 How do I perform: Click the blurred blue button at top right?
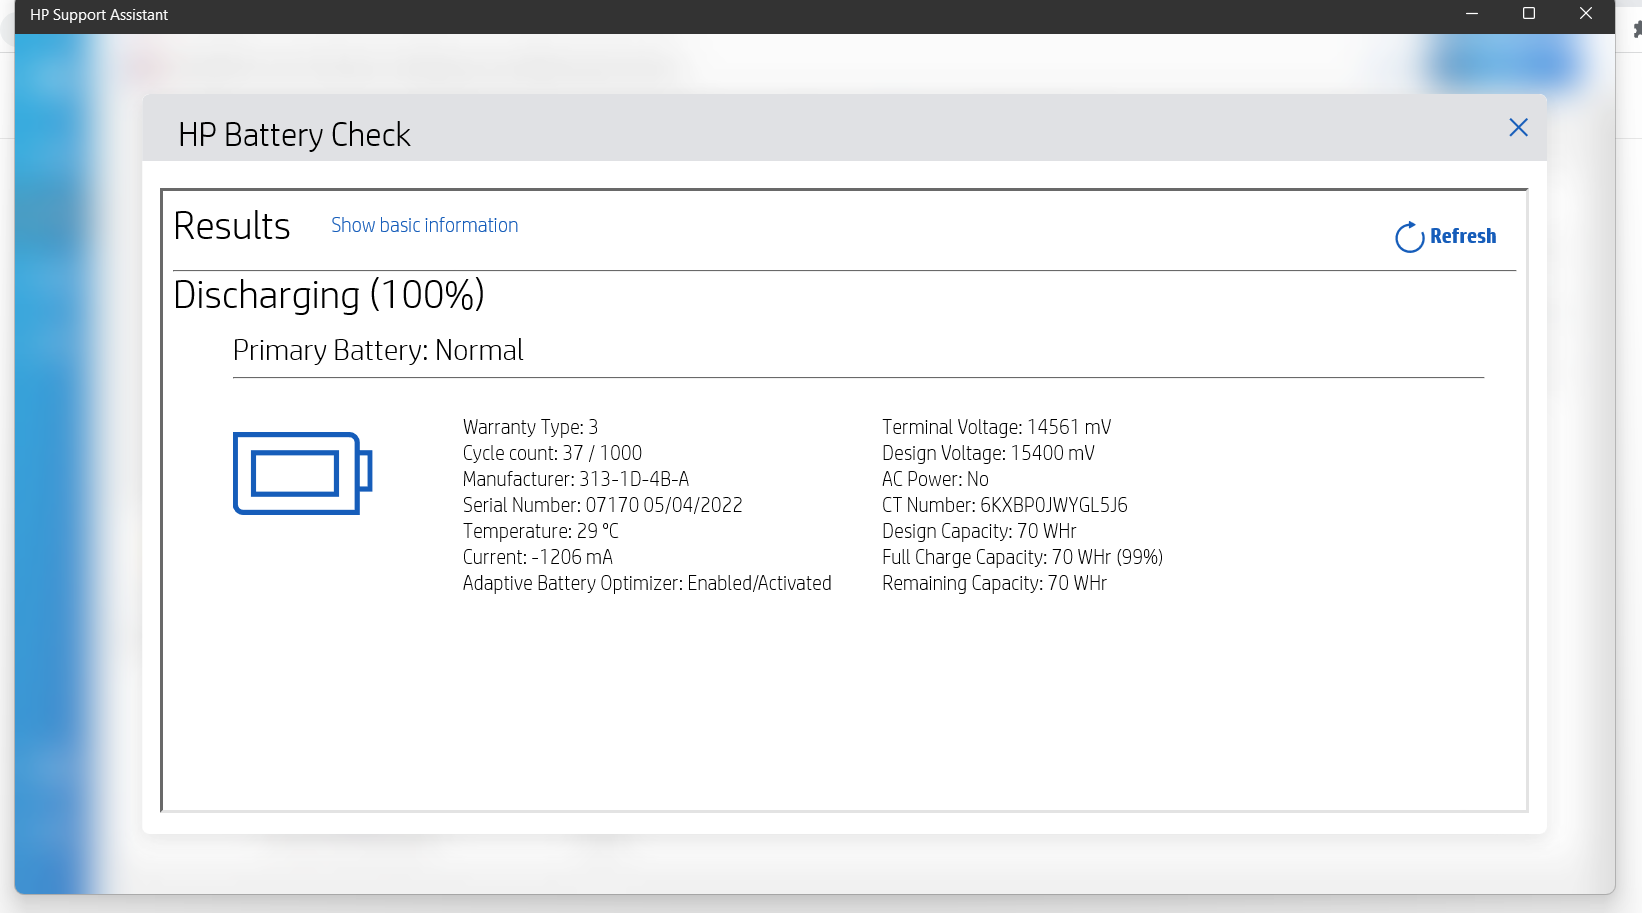(x=1505, y=65)
